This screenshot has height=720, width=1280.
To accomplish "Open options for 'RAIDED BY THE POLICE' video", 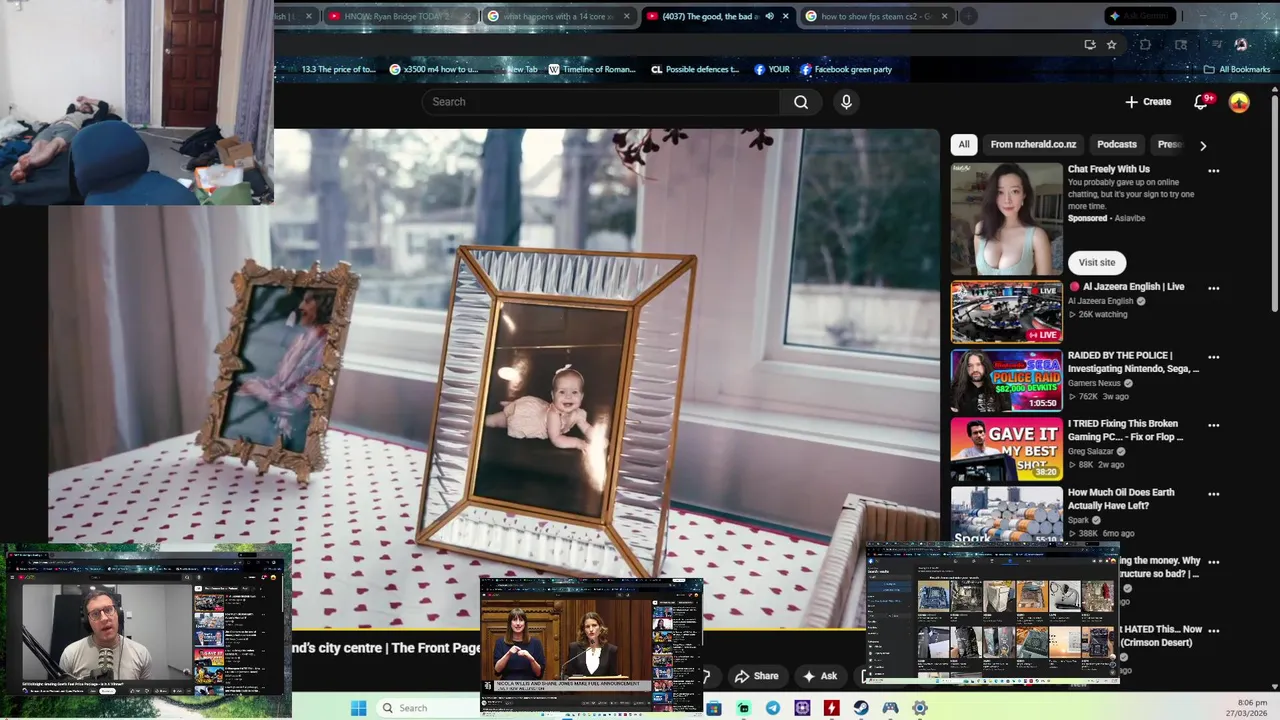I will 1213,357.
